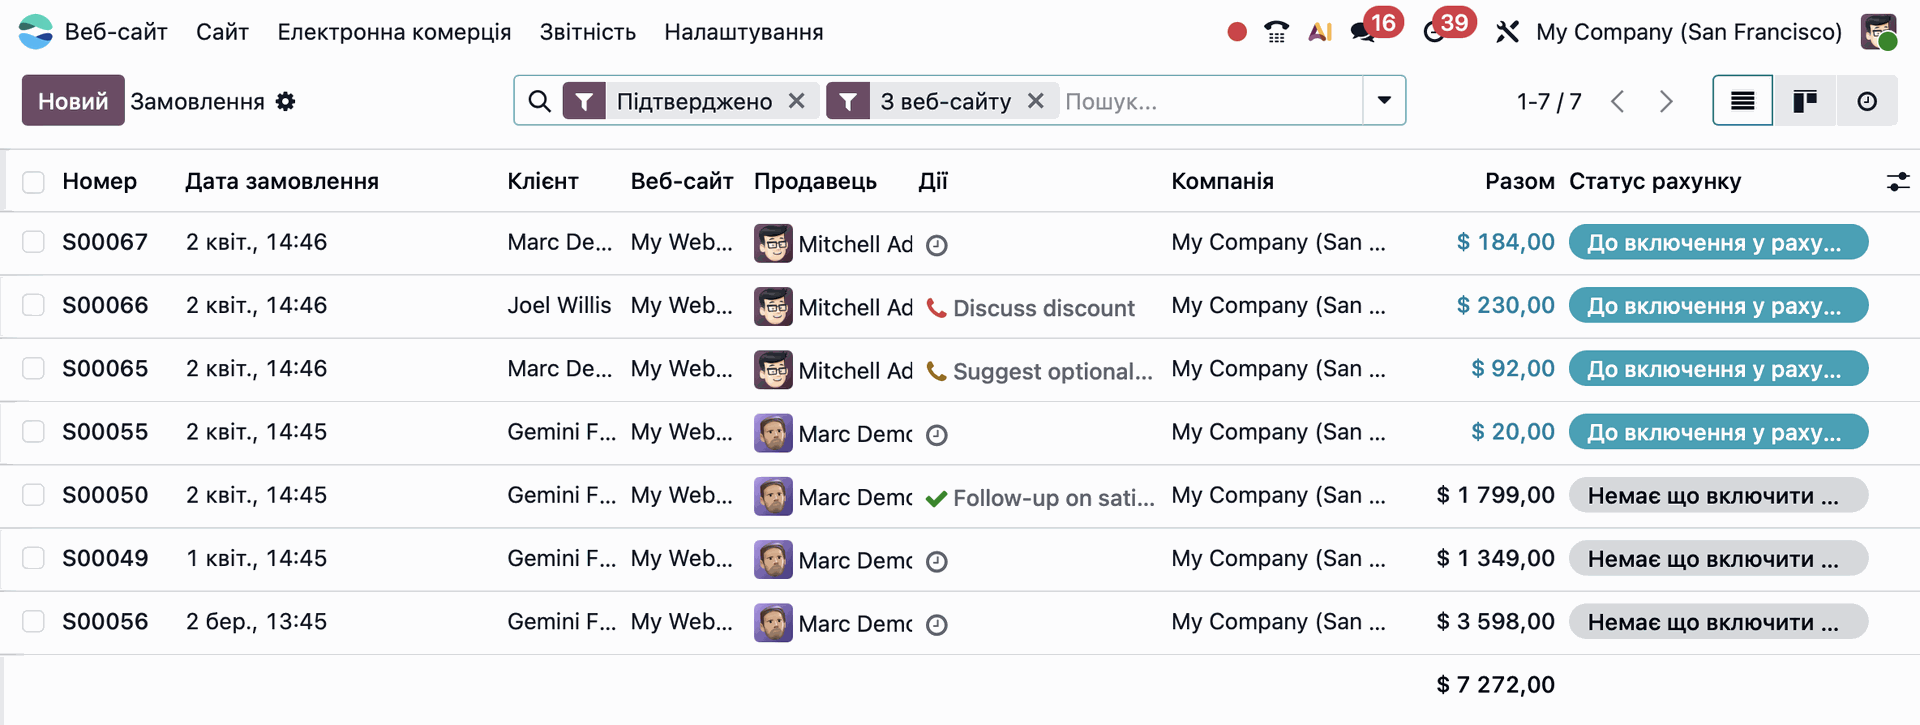Screen dimensions: 1920x725
Task: Open the debug tools wrench icon
Action: pyautogui.click(x=1507, y=32)
